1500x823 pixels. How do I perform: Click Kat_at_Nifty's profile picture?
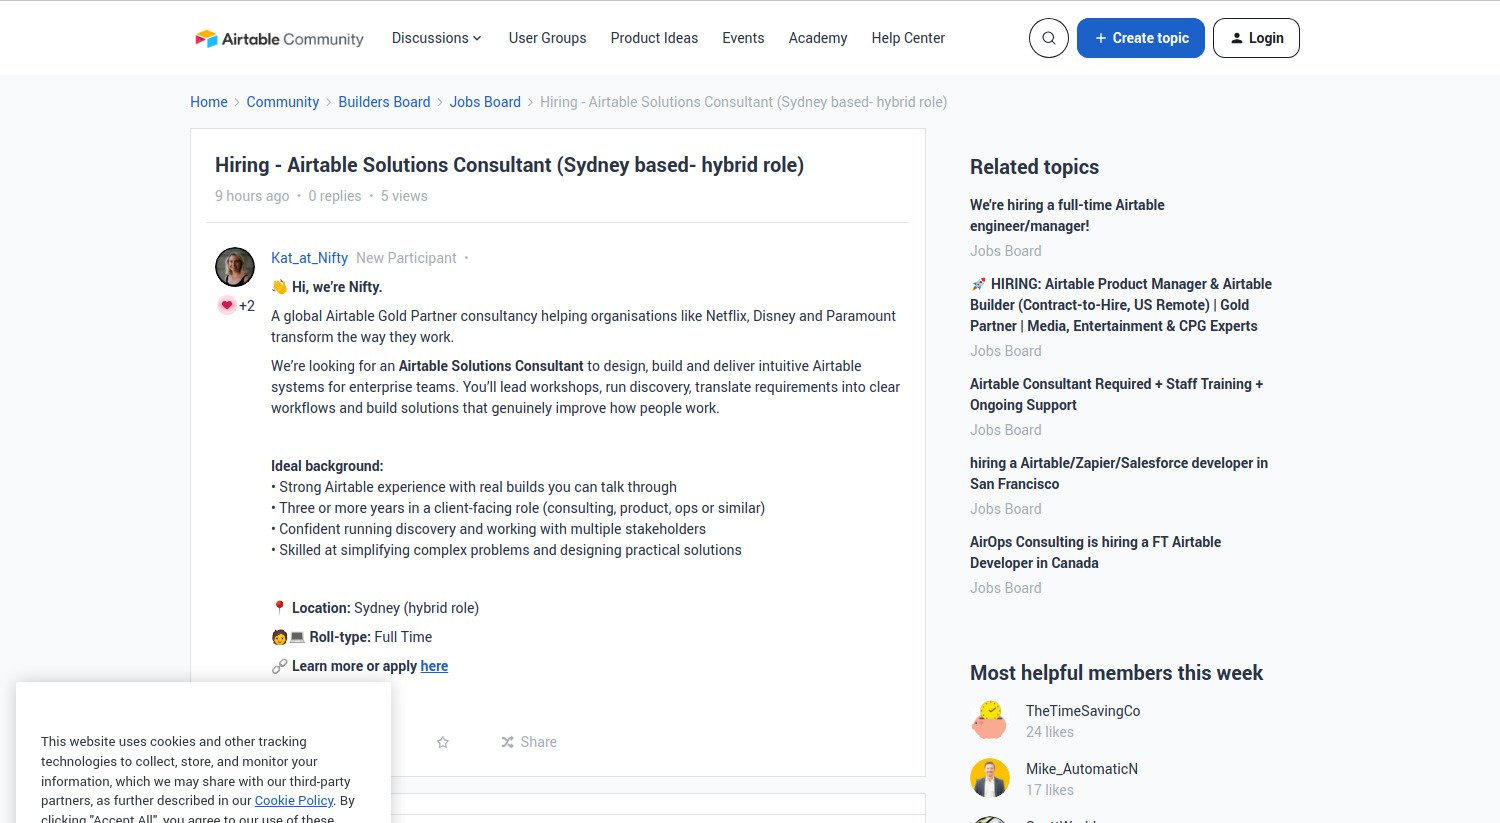tap(234, 266)
